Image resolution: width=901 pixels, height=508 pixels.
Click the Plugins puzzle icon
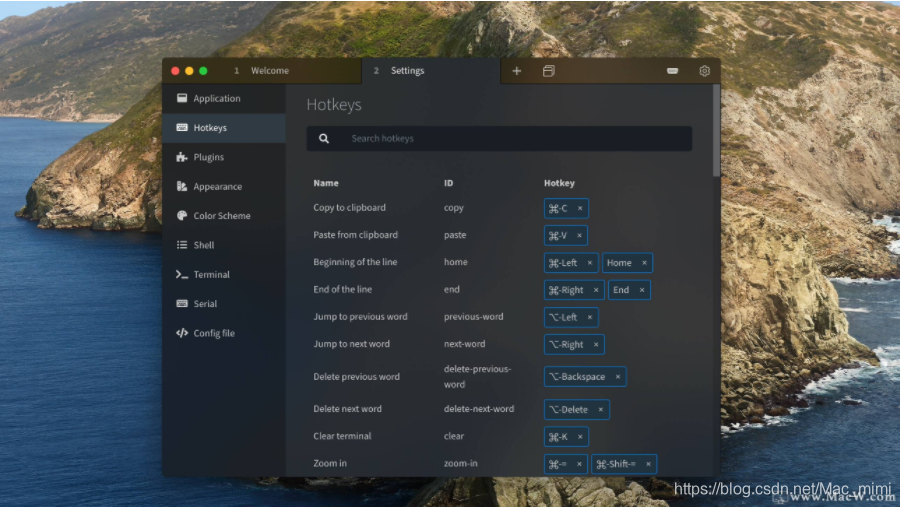pos(182,157)
